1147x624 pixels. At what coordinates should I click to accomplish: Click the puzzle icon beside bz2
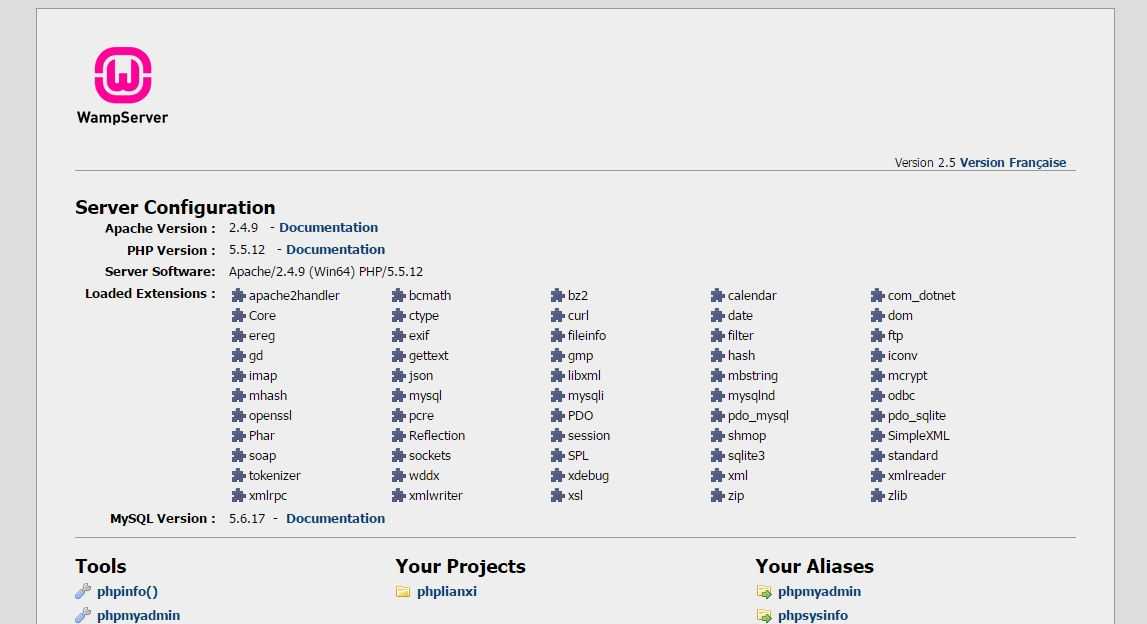[557, 296]
